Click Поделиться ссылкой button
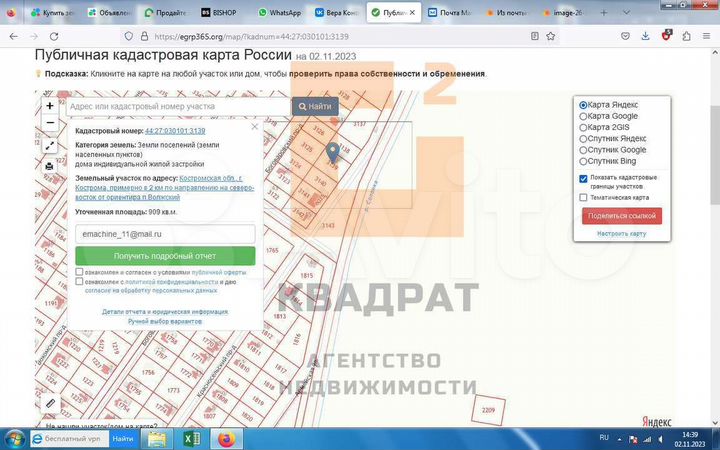 tap(622, 216)
